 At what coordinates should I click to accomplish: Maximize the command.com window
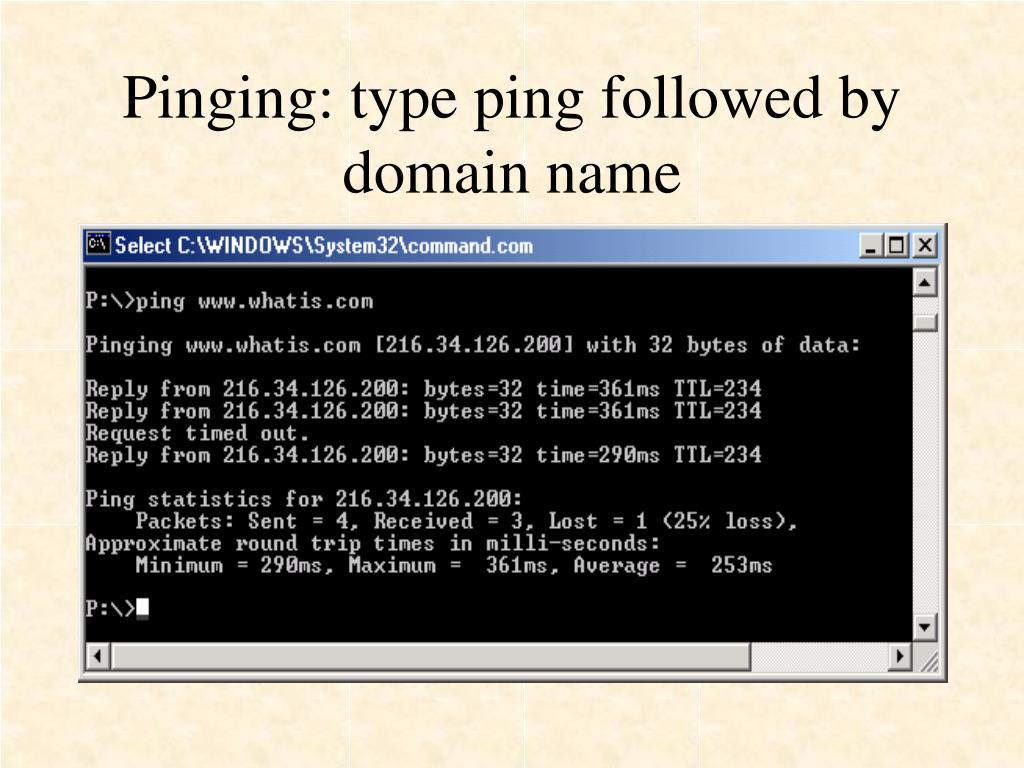(x=896, y=246)
